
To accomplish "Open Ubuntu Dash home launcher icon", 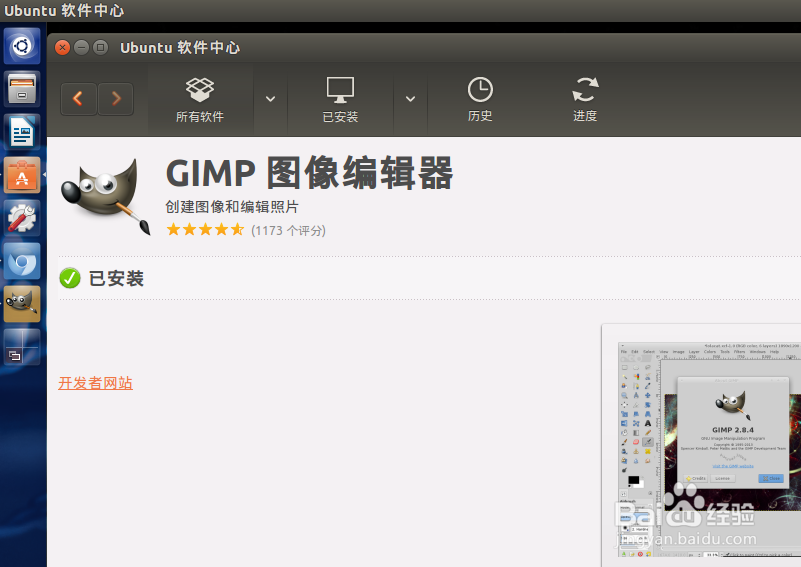I will [22, 46].
